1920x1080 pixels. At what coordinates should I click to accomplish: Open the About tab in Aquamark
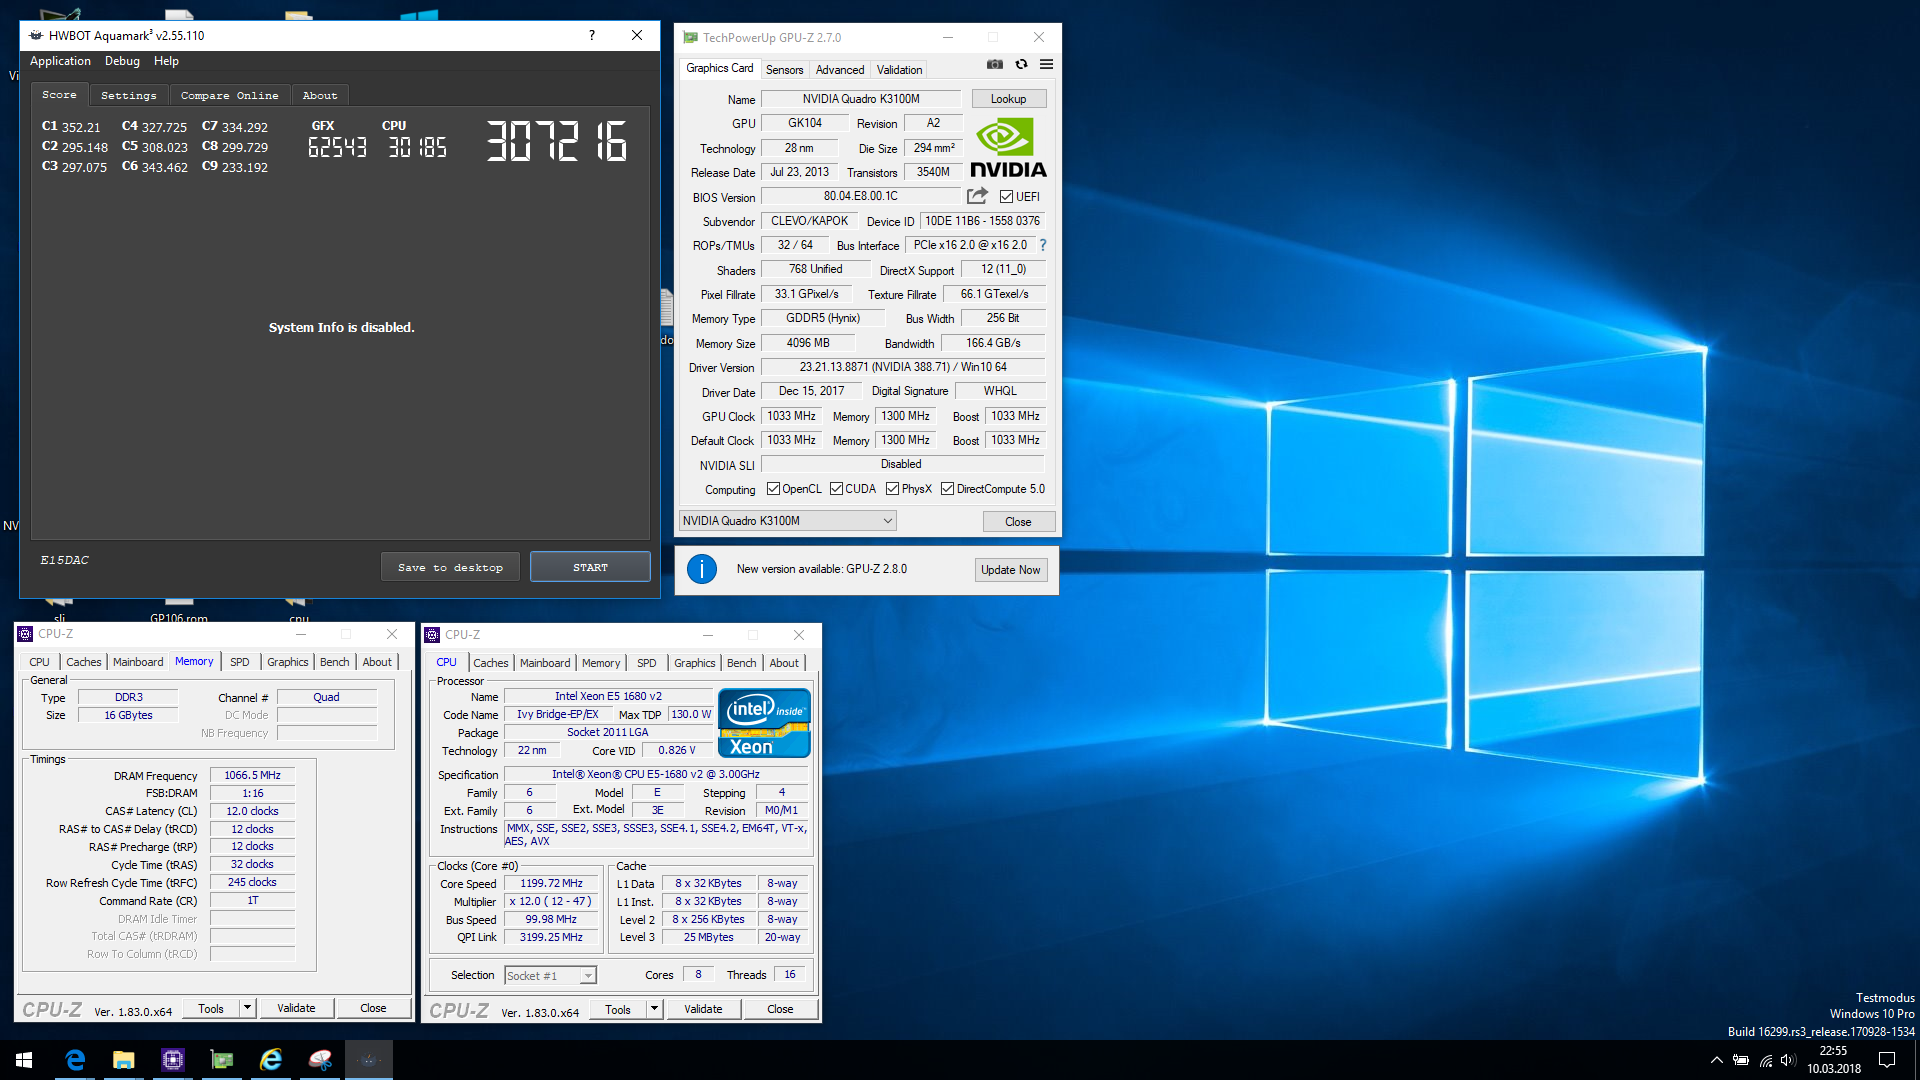(320, 95)
